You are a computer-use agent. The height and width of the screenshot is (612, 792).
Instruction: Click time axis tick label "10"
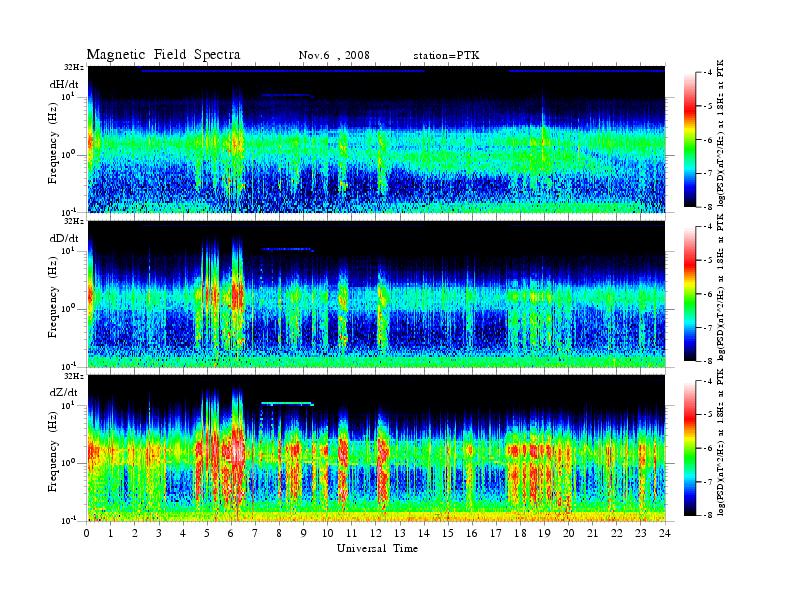[x=328, y=533]
